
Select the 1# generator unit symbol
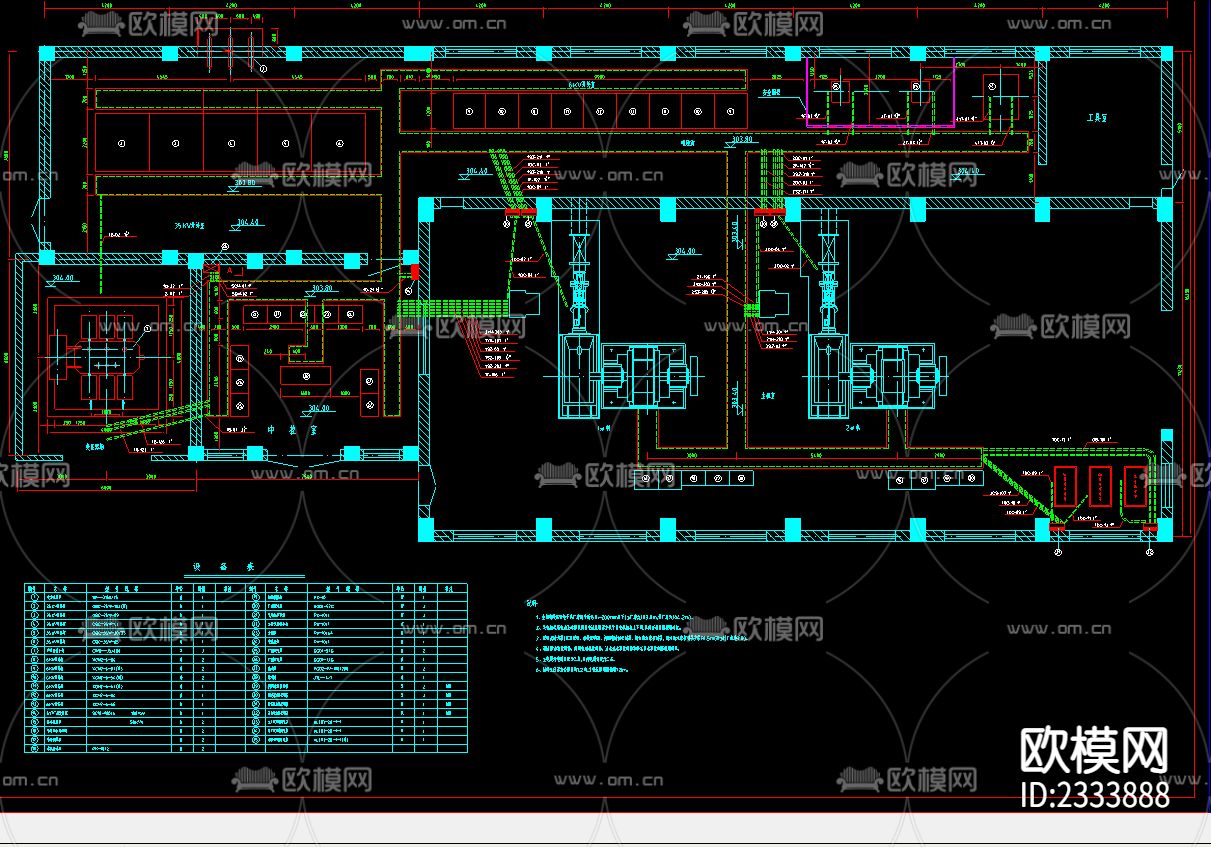620,373
